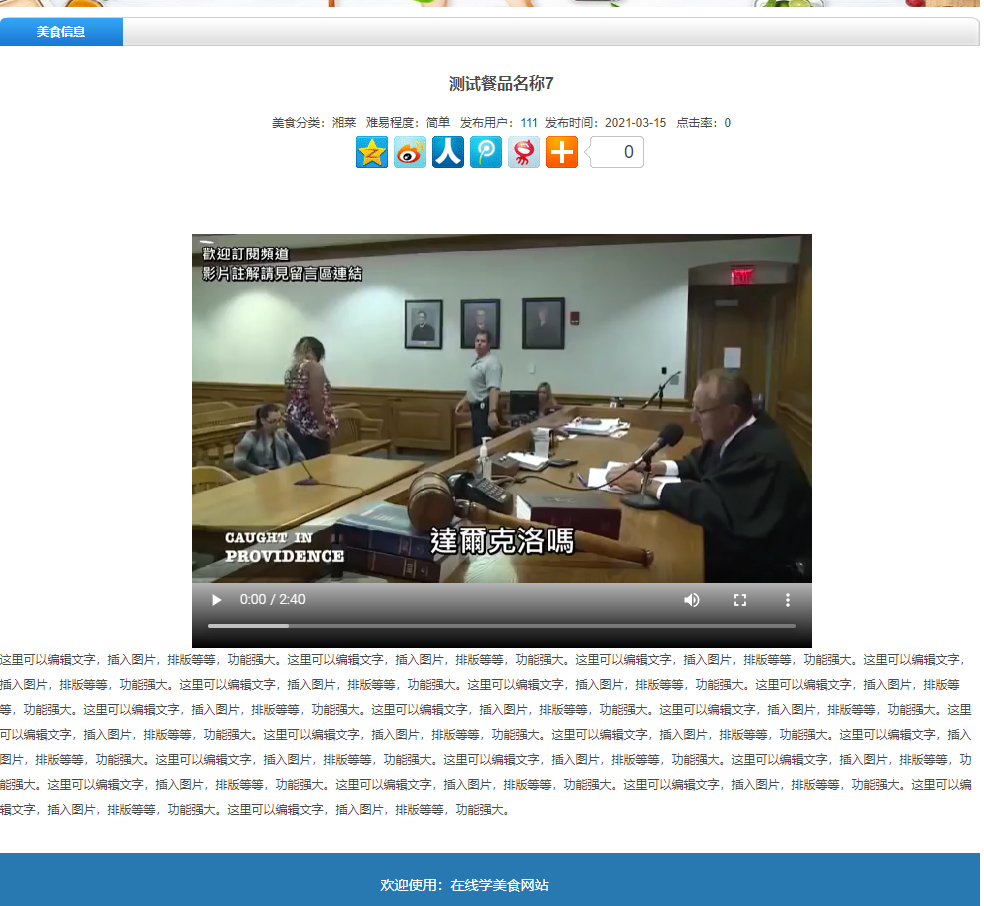Share to Qzone via yellow star icon
Image resolution: width=984 pixels, height=906 pixels.
372,152
